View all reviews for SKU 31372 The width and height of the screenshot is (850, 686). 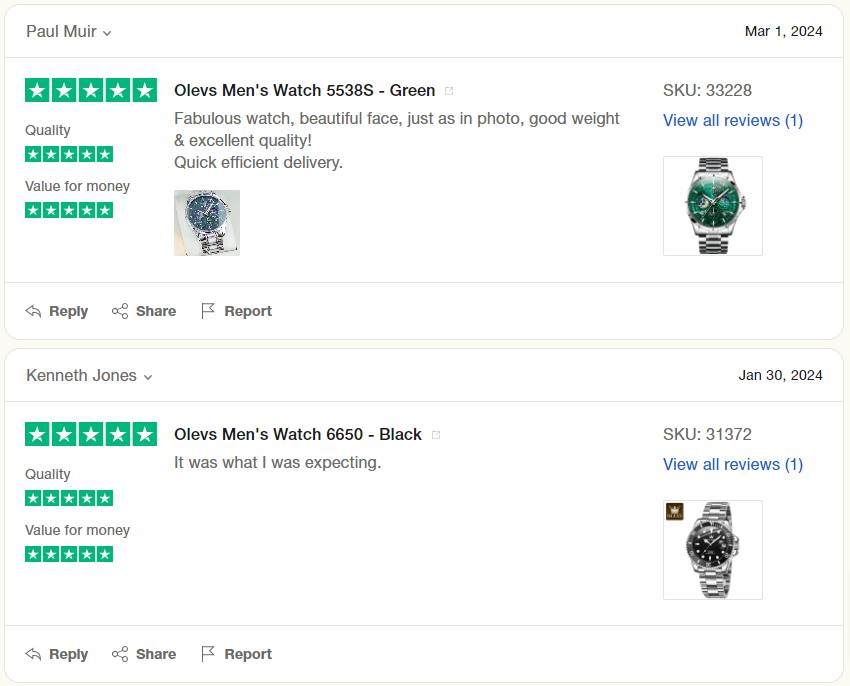pos(733,464)
